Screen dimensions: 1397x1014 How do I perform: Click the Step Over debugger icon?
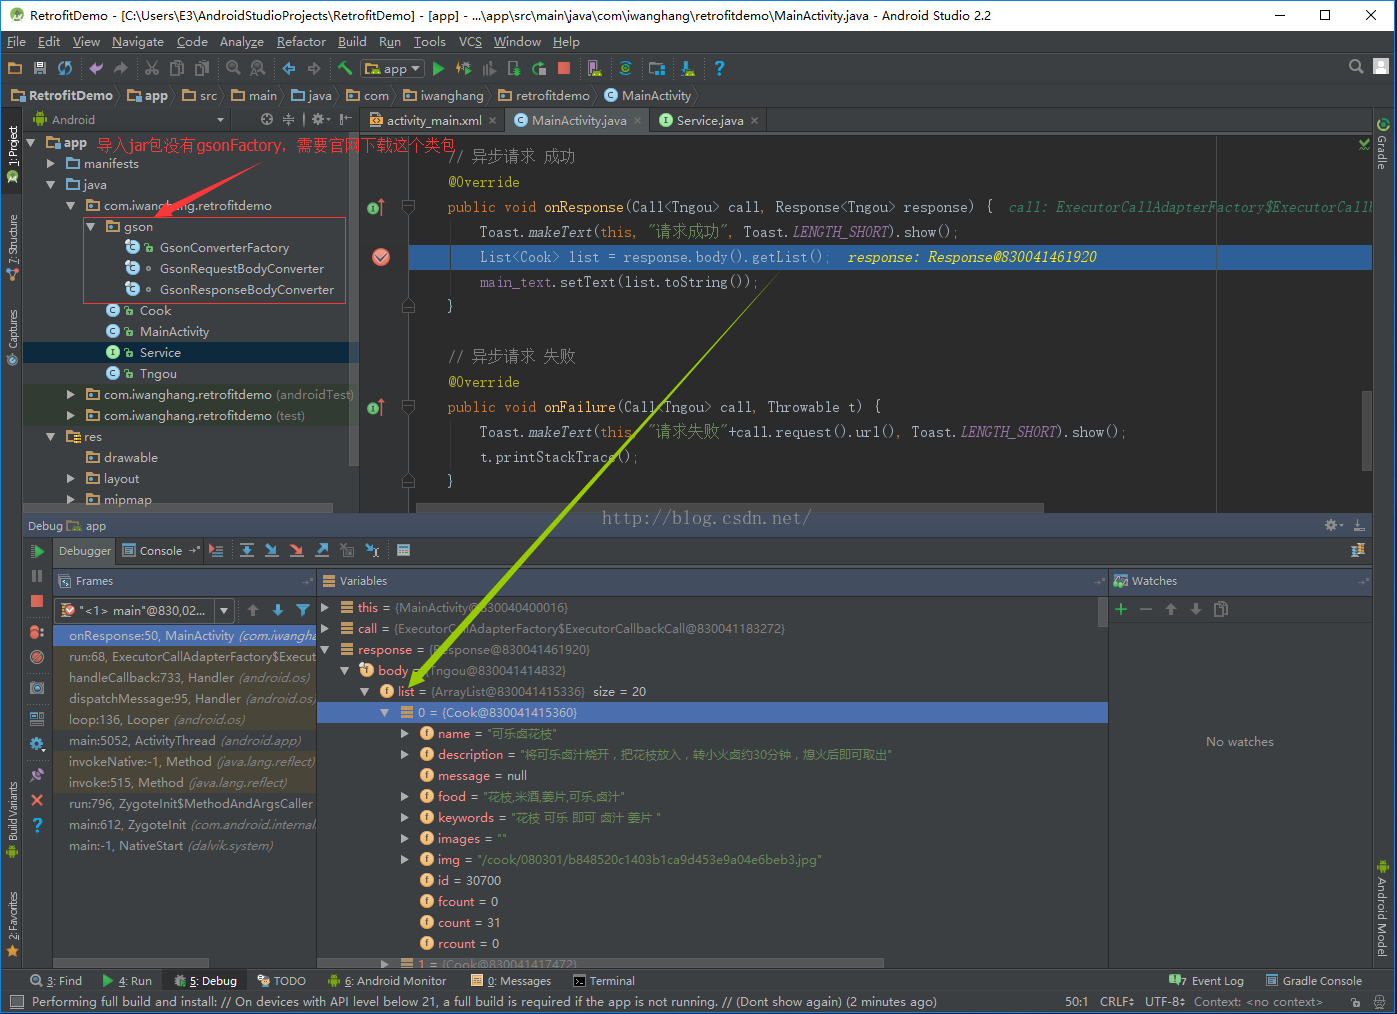247,550
